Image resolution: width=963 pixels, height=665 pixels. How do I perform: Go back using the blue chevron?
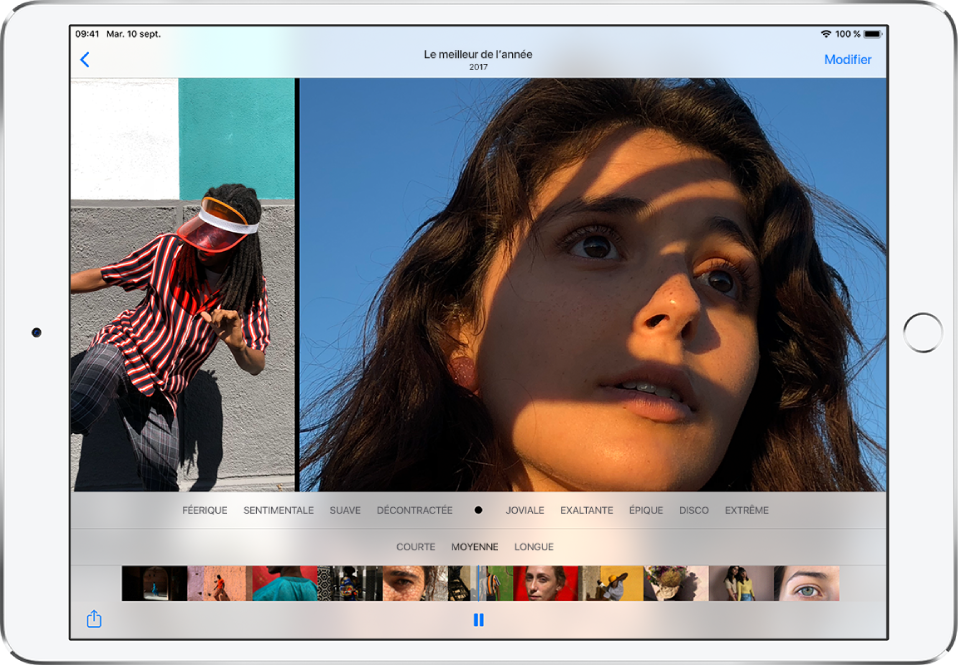point(85,60)
